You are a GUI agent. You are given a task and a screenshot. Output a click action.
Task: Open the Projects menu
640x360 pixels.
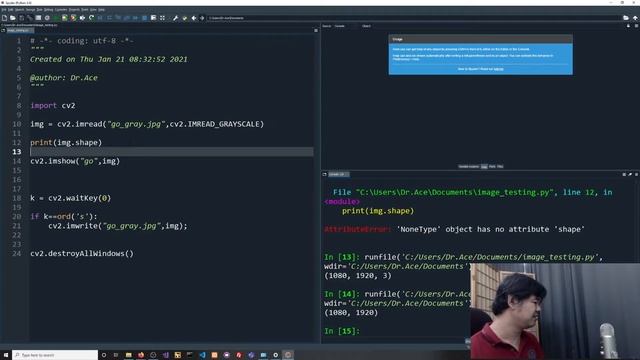[x=74, y=9]
